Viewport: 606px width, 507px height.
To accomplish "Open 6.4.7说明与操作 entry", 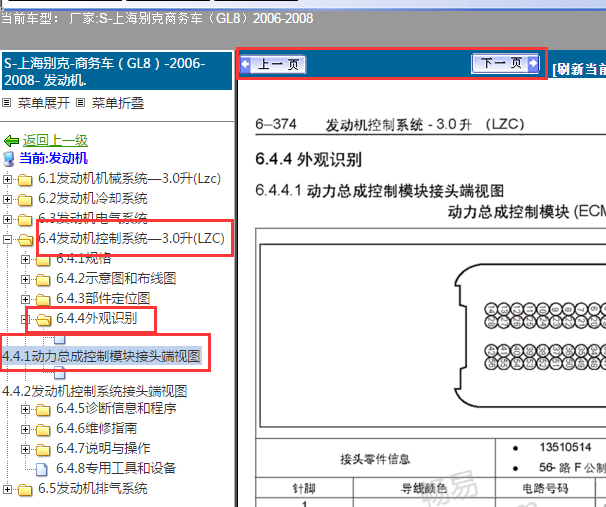I will coord(103,448).
